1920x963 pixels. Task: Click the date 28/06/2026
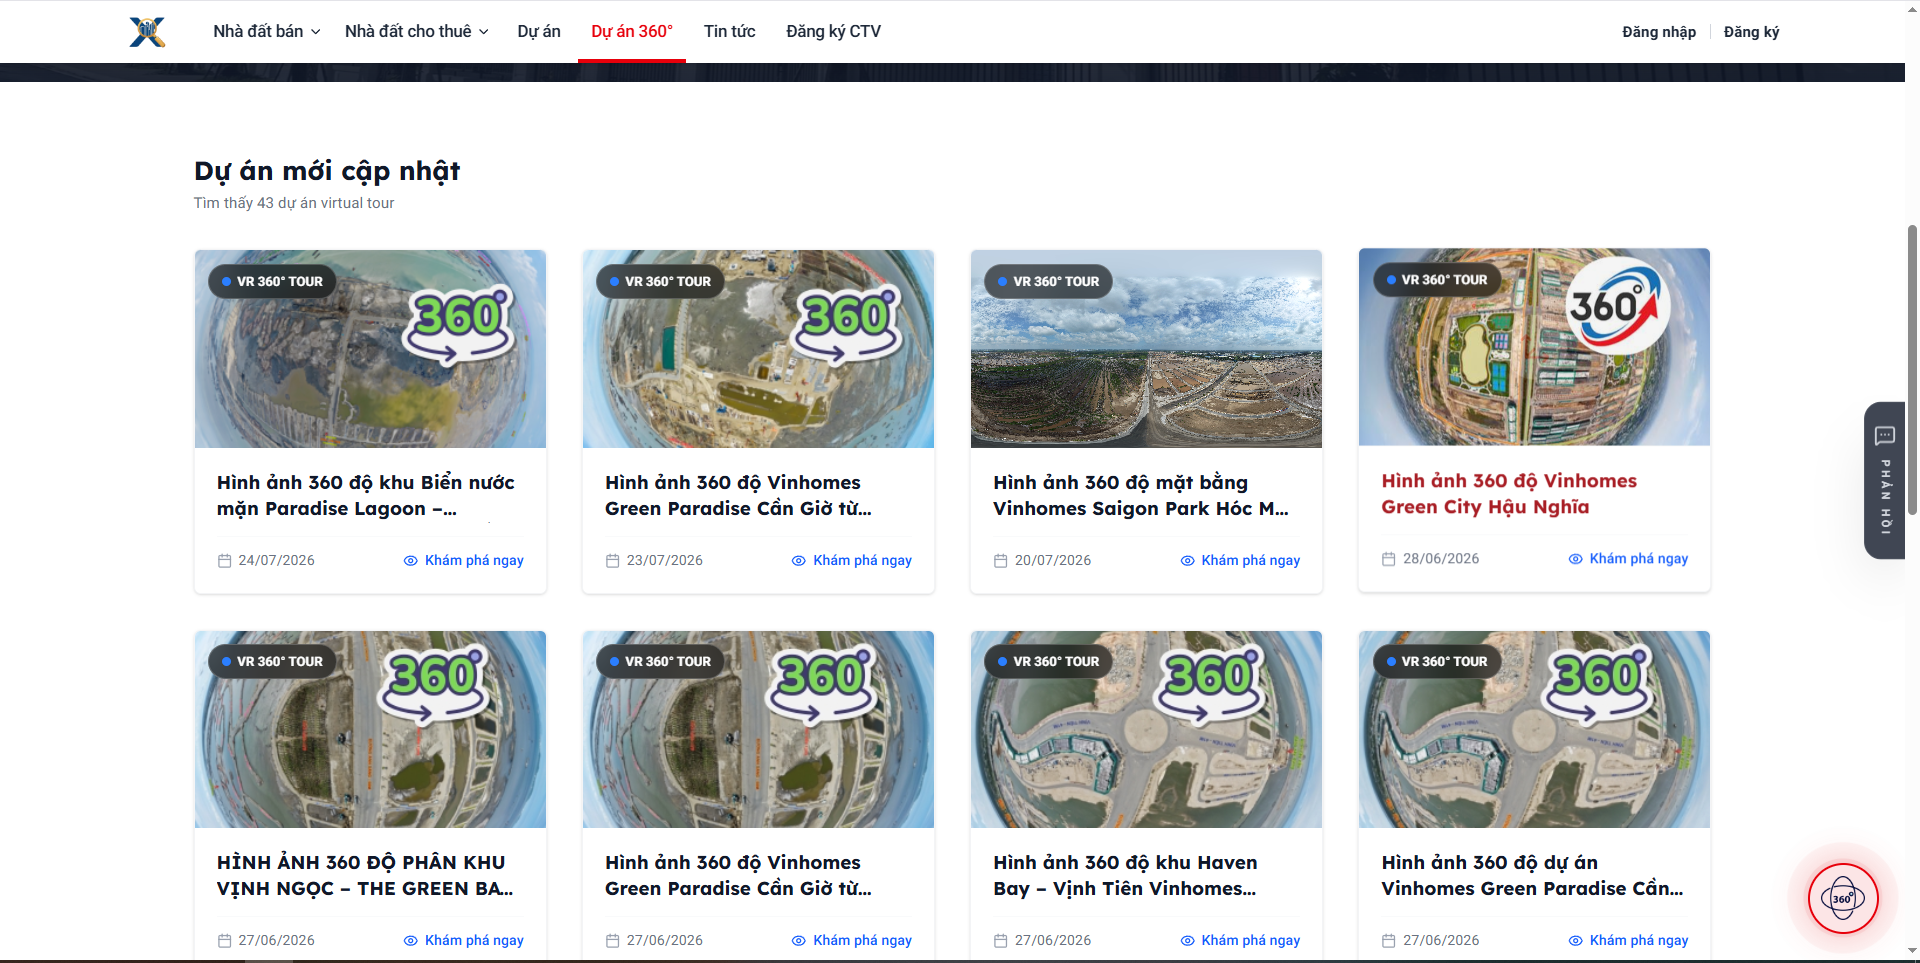(1441, 559)
